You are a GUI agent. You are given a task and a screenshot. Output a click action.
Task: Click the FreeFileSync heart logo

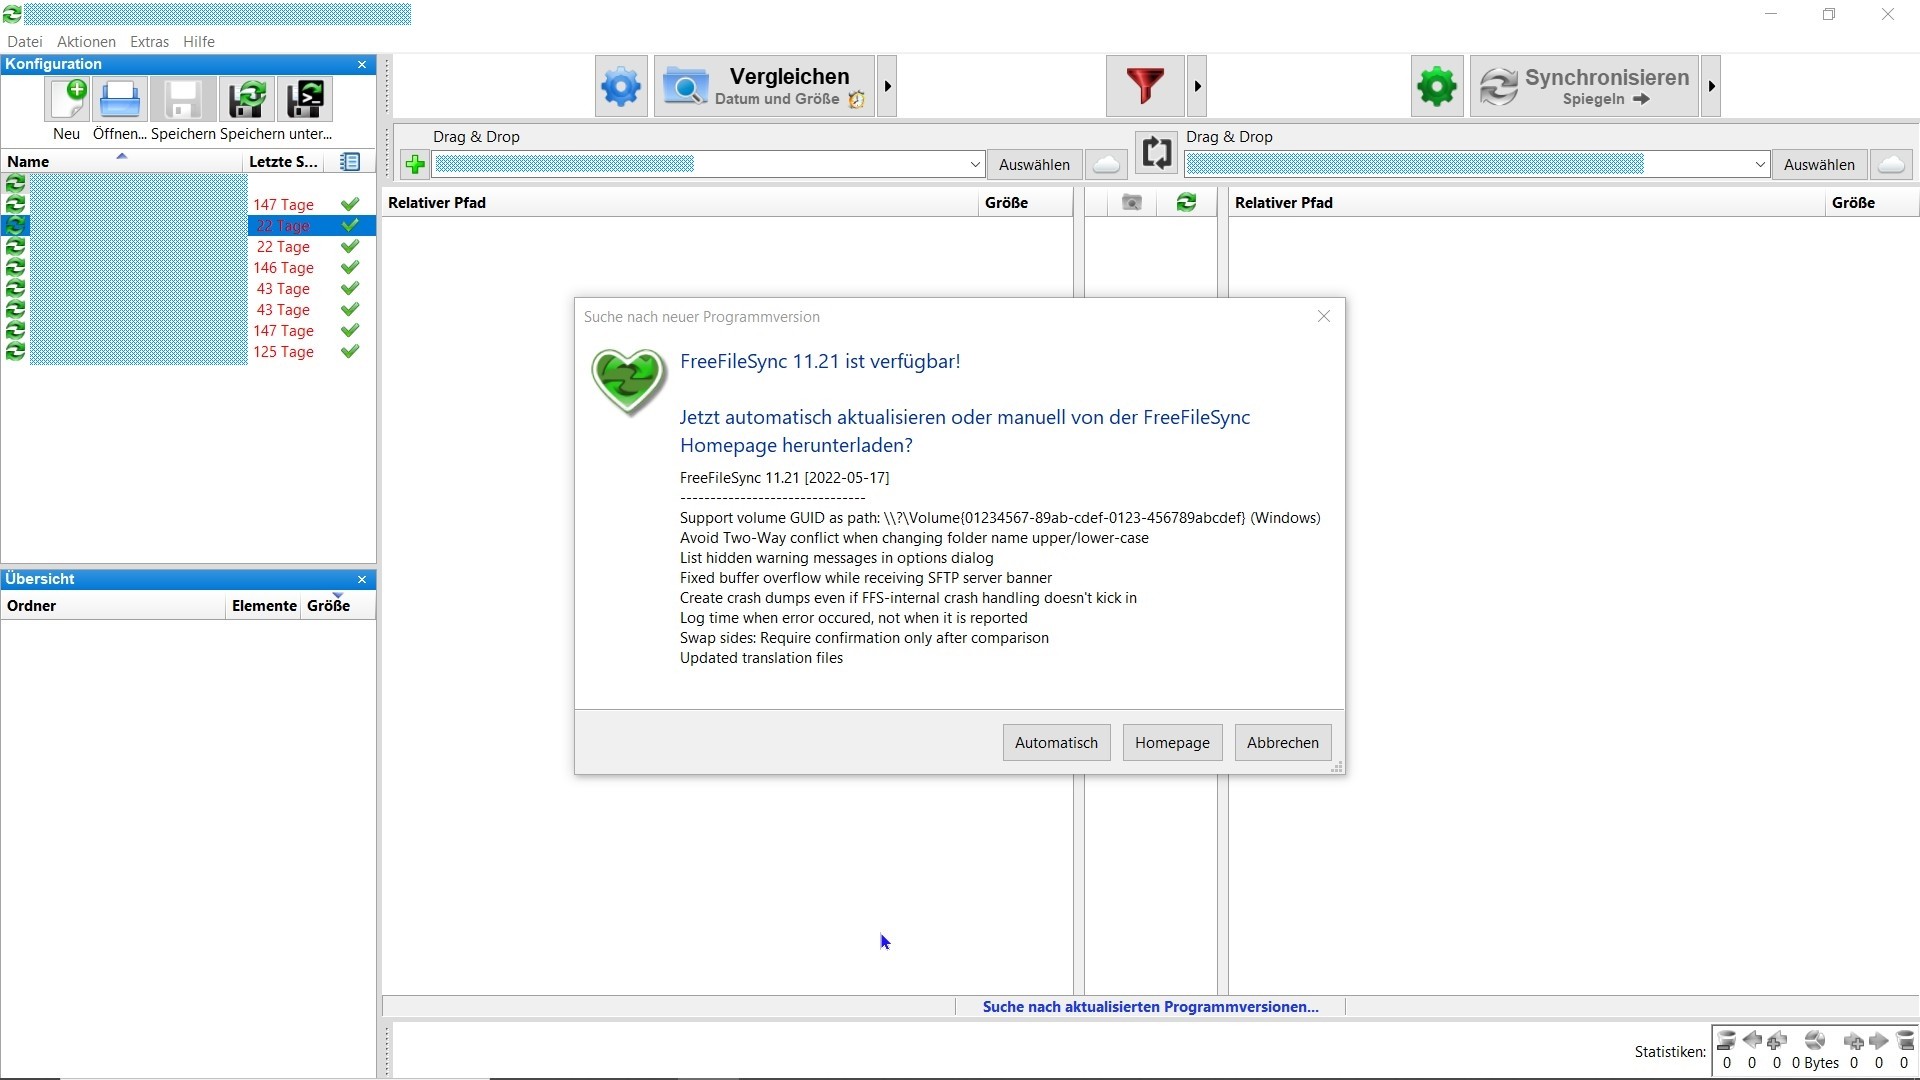pos(628,382)
